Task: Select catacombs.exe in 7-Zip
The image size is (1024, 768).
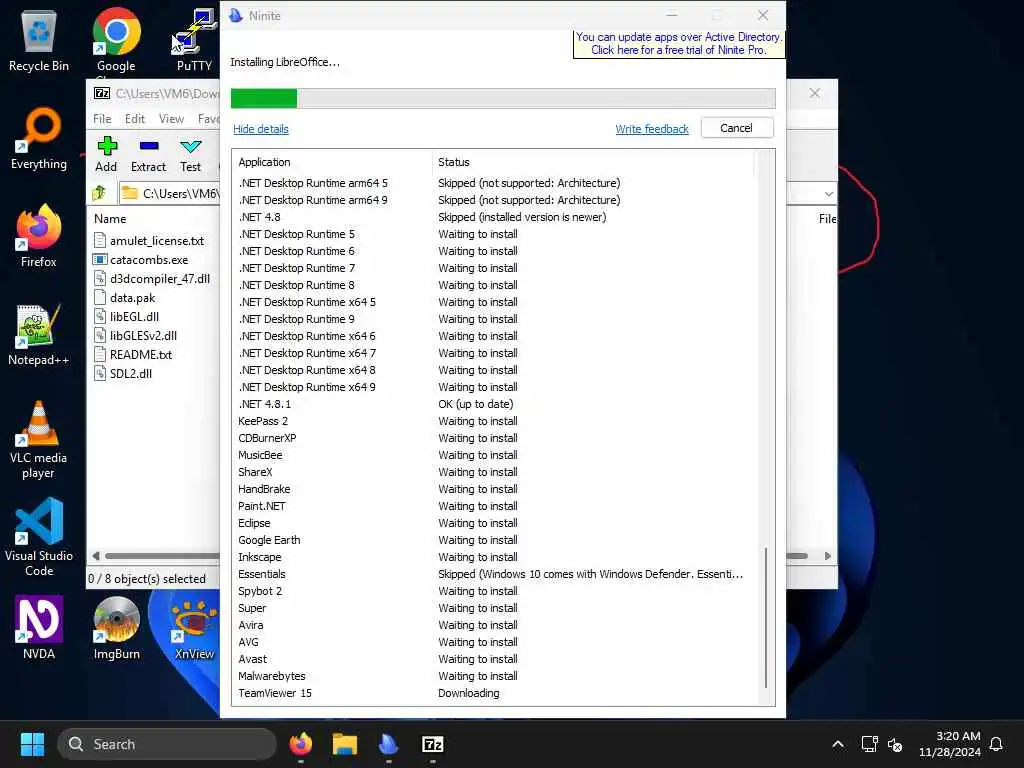Action: pos(149,260)
